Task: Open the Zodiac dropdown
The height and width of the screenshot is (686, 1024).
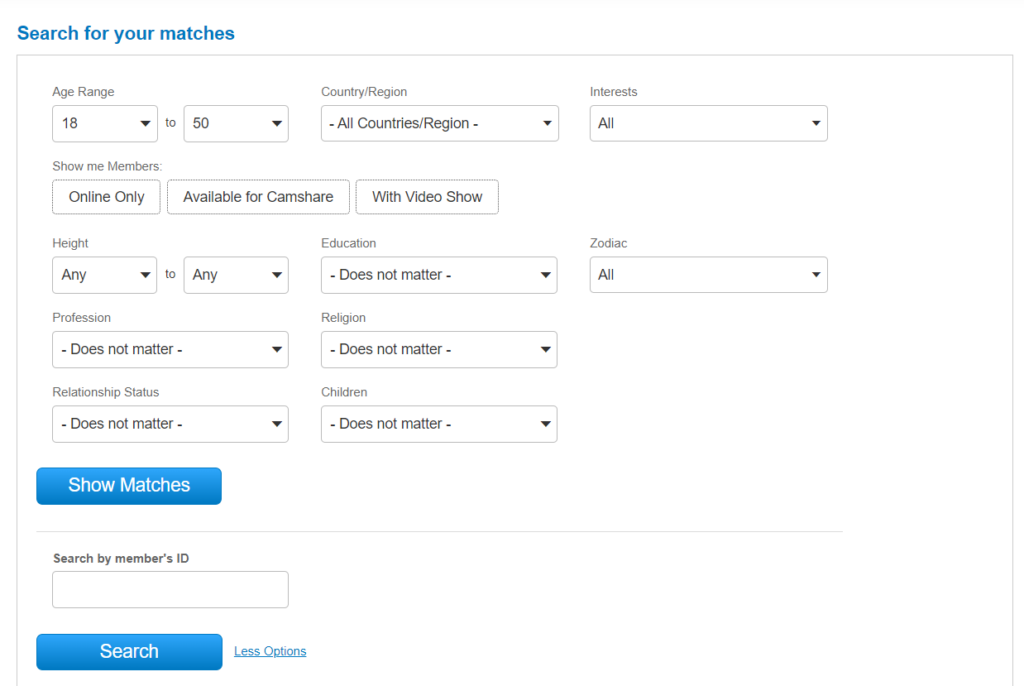Action: [708, 275]
